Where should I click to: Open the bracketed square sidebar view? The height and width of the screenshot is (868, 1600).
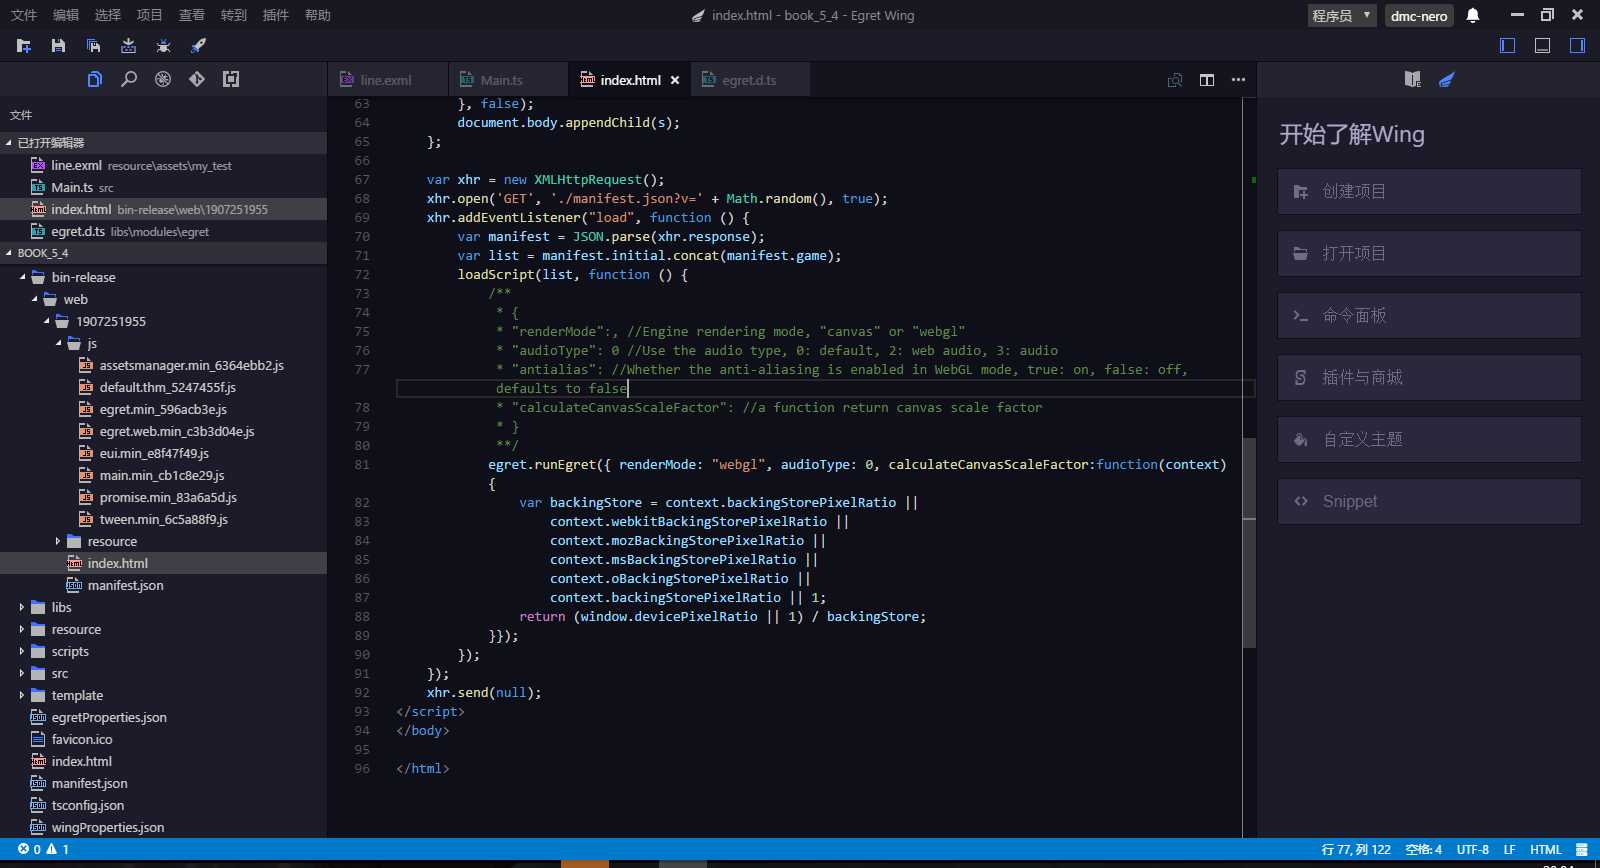click(231, 79)
